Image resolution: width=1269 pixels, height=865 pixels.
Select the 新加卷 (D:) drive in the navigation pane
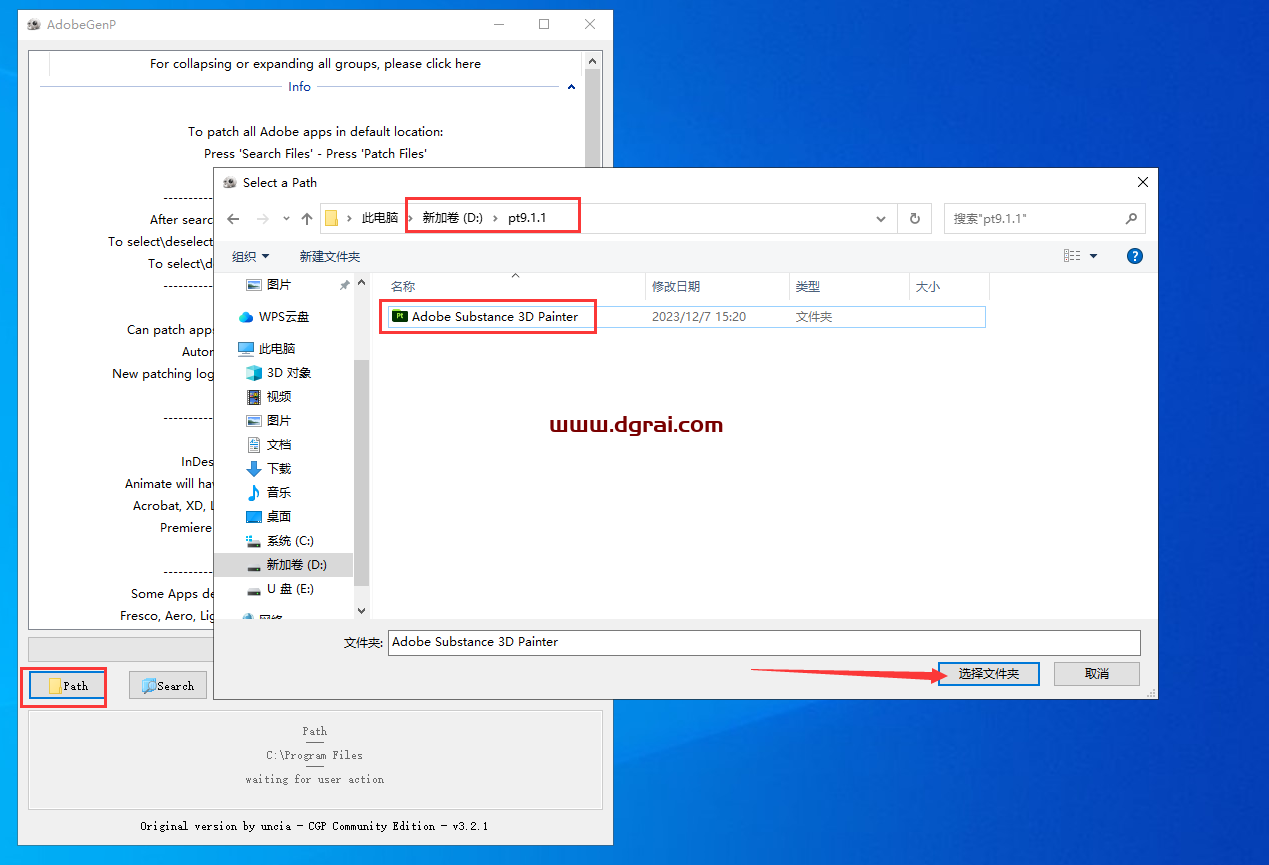click(296, 565)
